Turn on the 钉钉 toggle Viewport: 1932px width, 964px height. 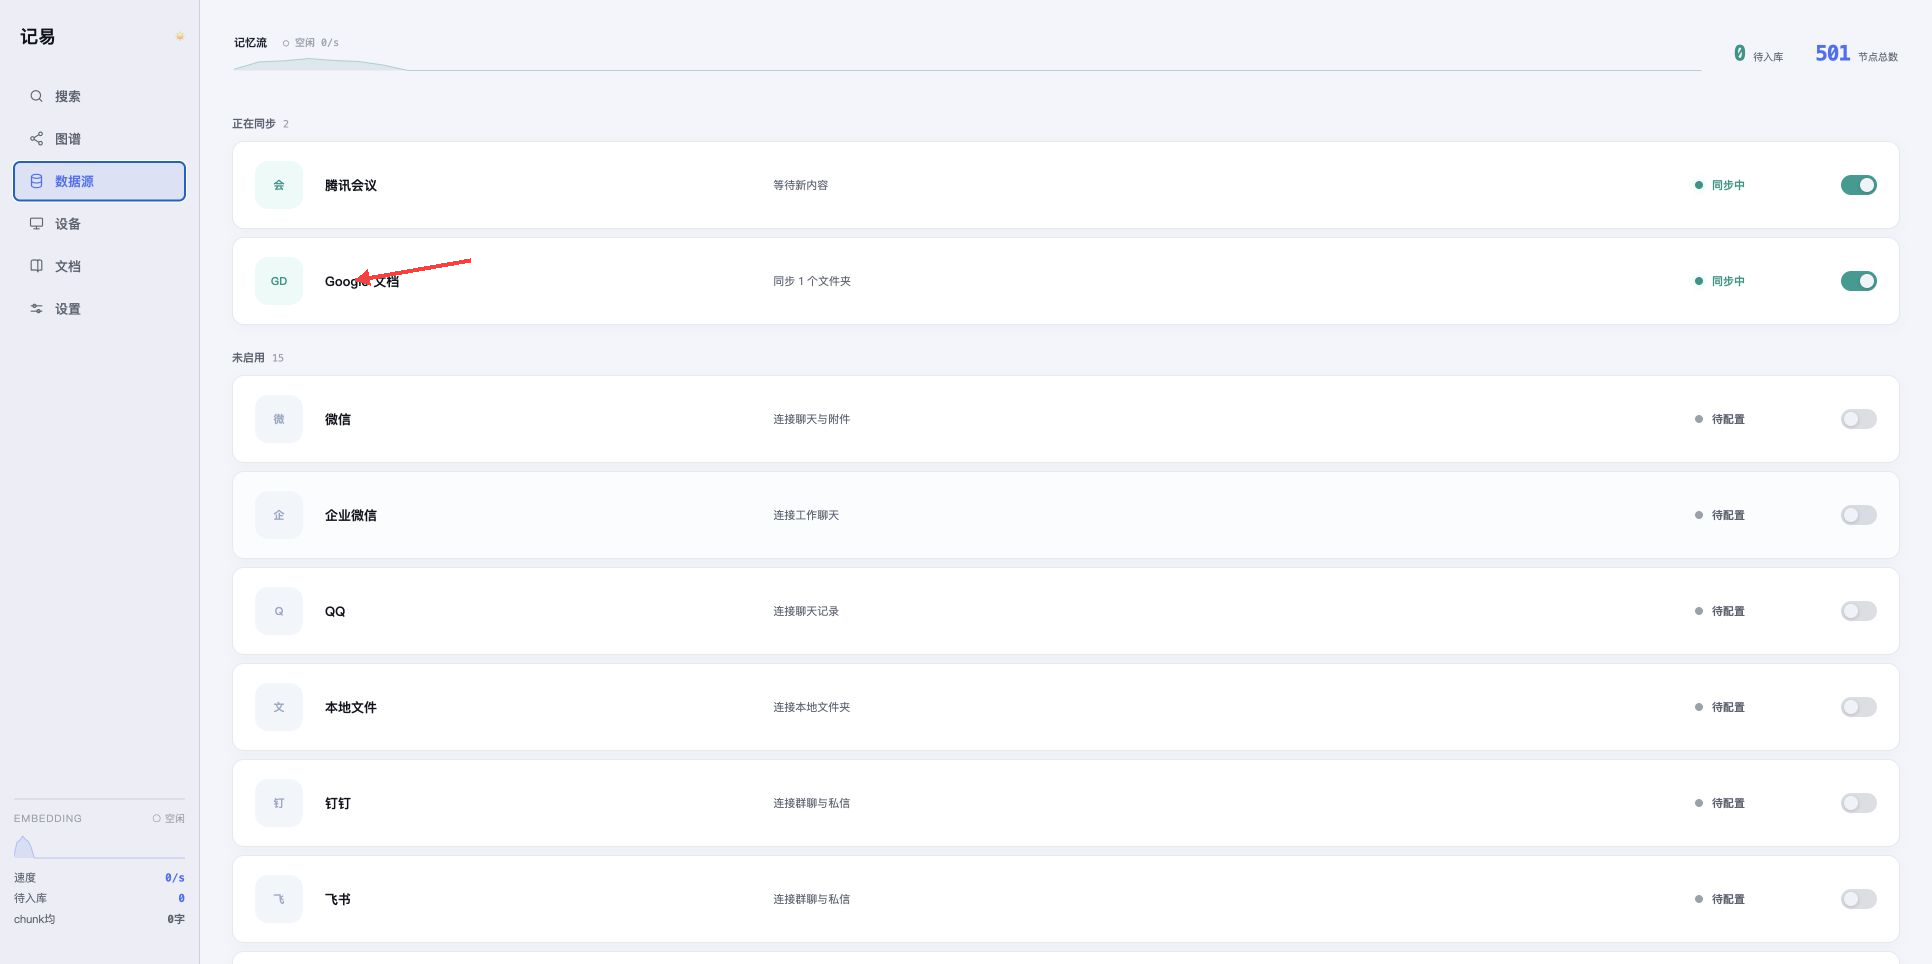click(x=1858, y=803)
